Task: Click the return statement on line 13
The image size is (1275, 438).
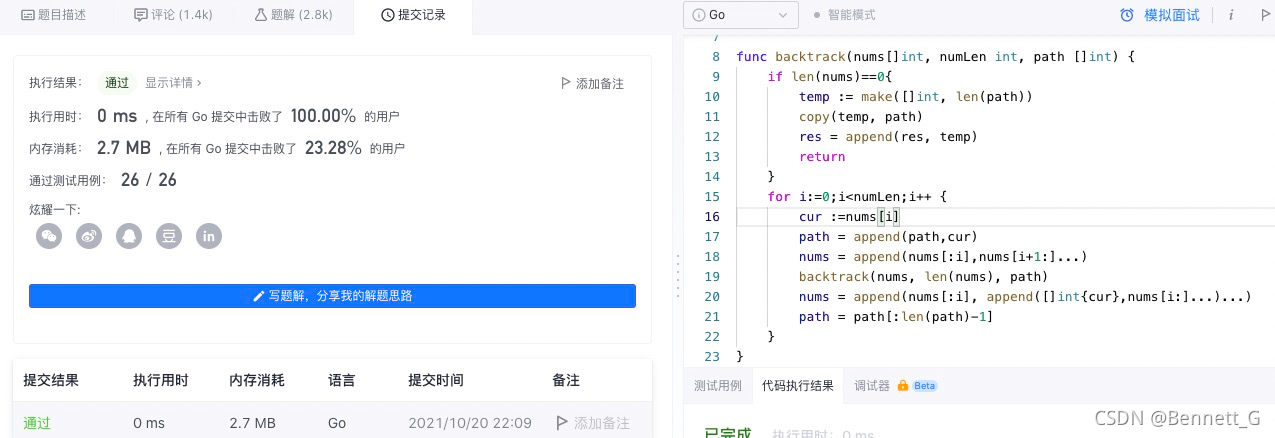Action: point(822,156)
